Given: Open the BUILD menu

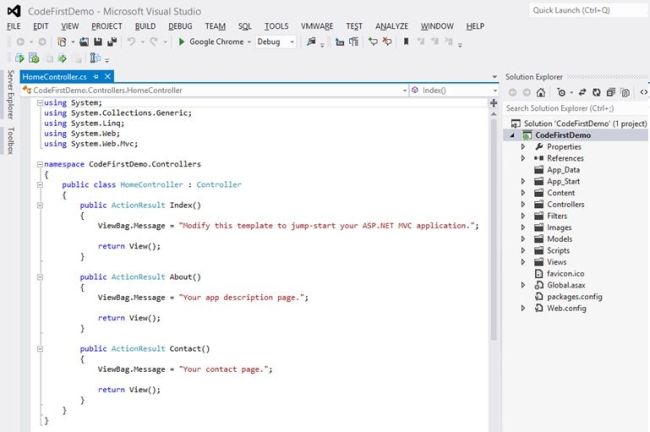Looking at the screenshot, I should (145, 26).
